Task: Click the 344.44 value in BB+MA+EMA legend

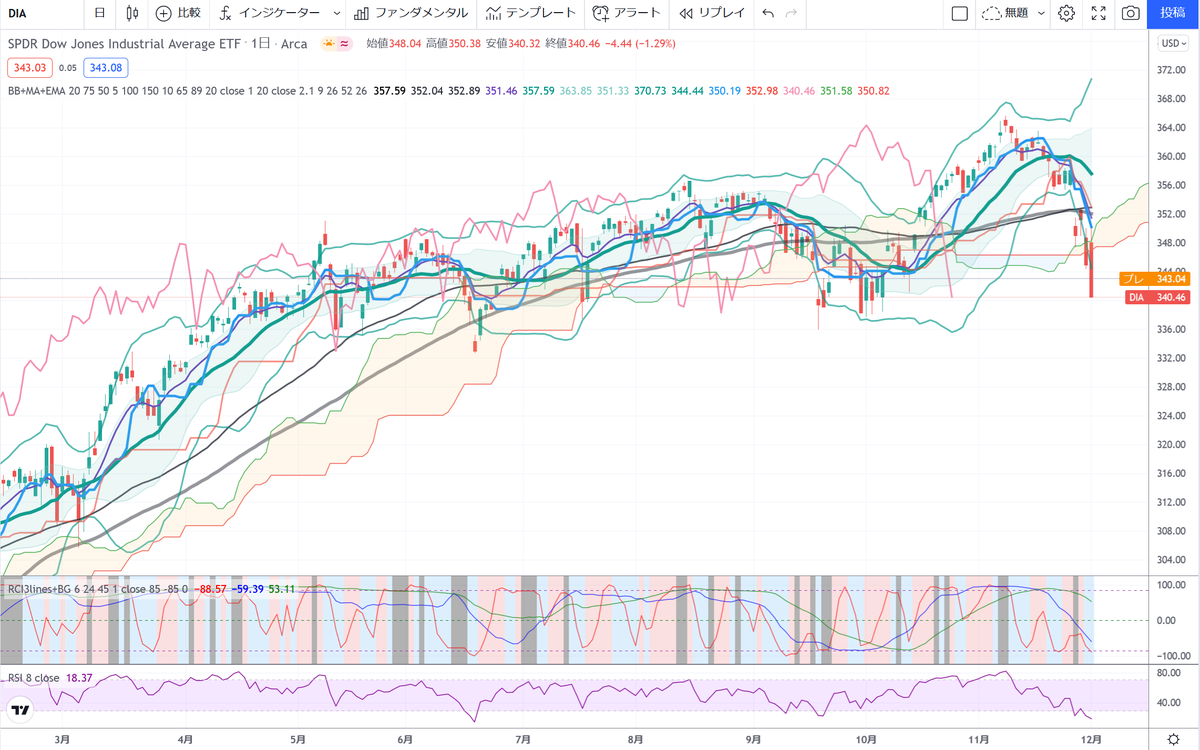Action: pos(689,91)
